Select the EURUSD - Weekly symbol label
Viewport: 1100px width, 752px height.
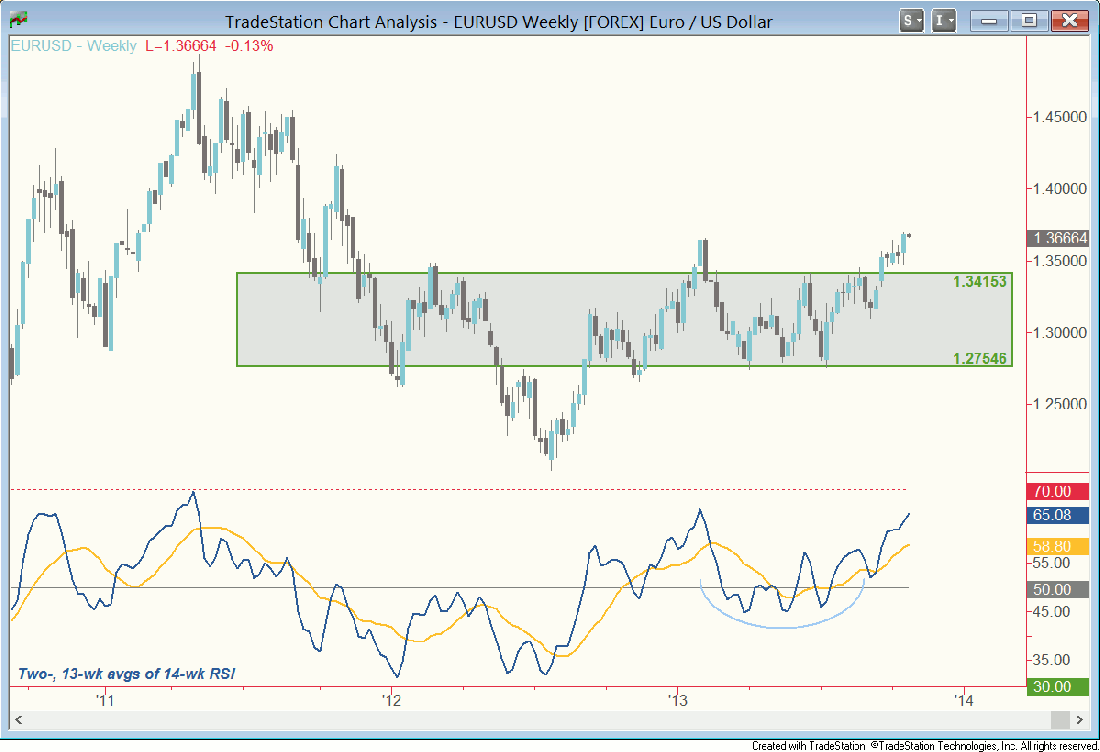[x=74, y=46]
